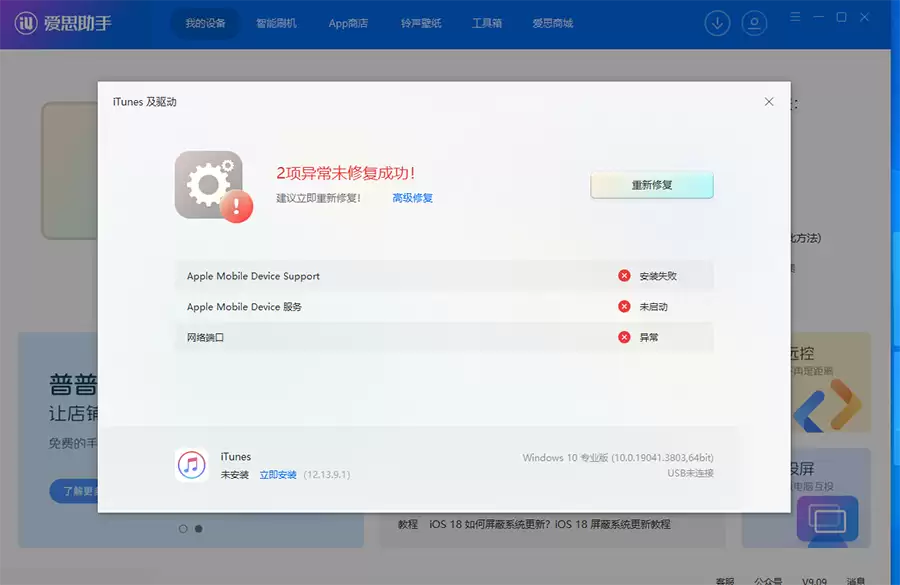Click the 重新修复 button

(652, 185)
